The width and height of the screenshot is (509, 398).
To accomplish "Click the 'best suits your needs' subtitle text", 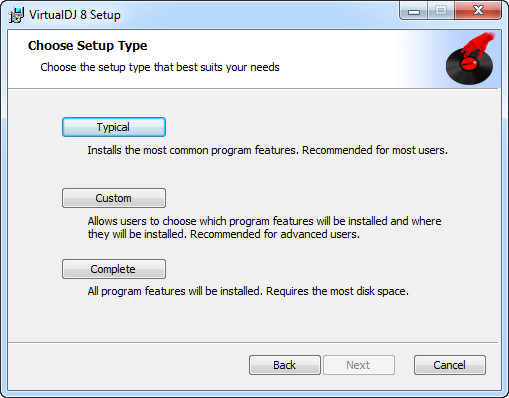I will [228, 67].
